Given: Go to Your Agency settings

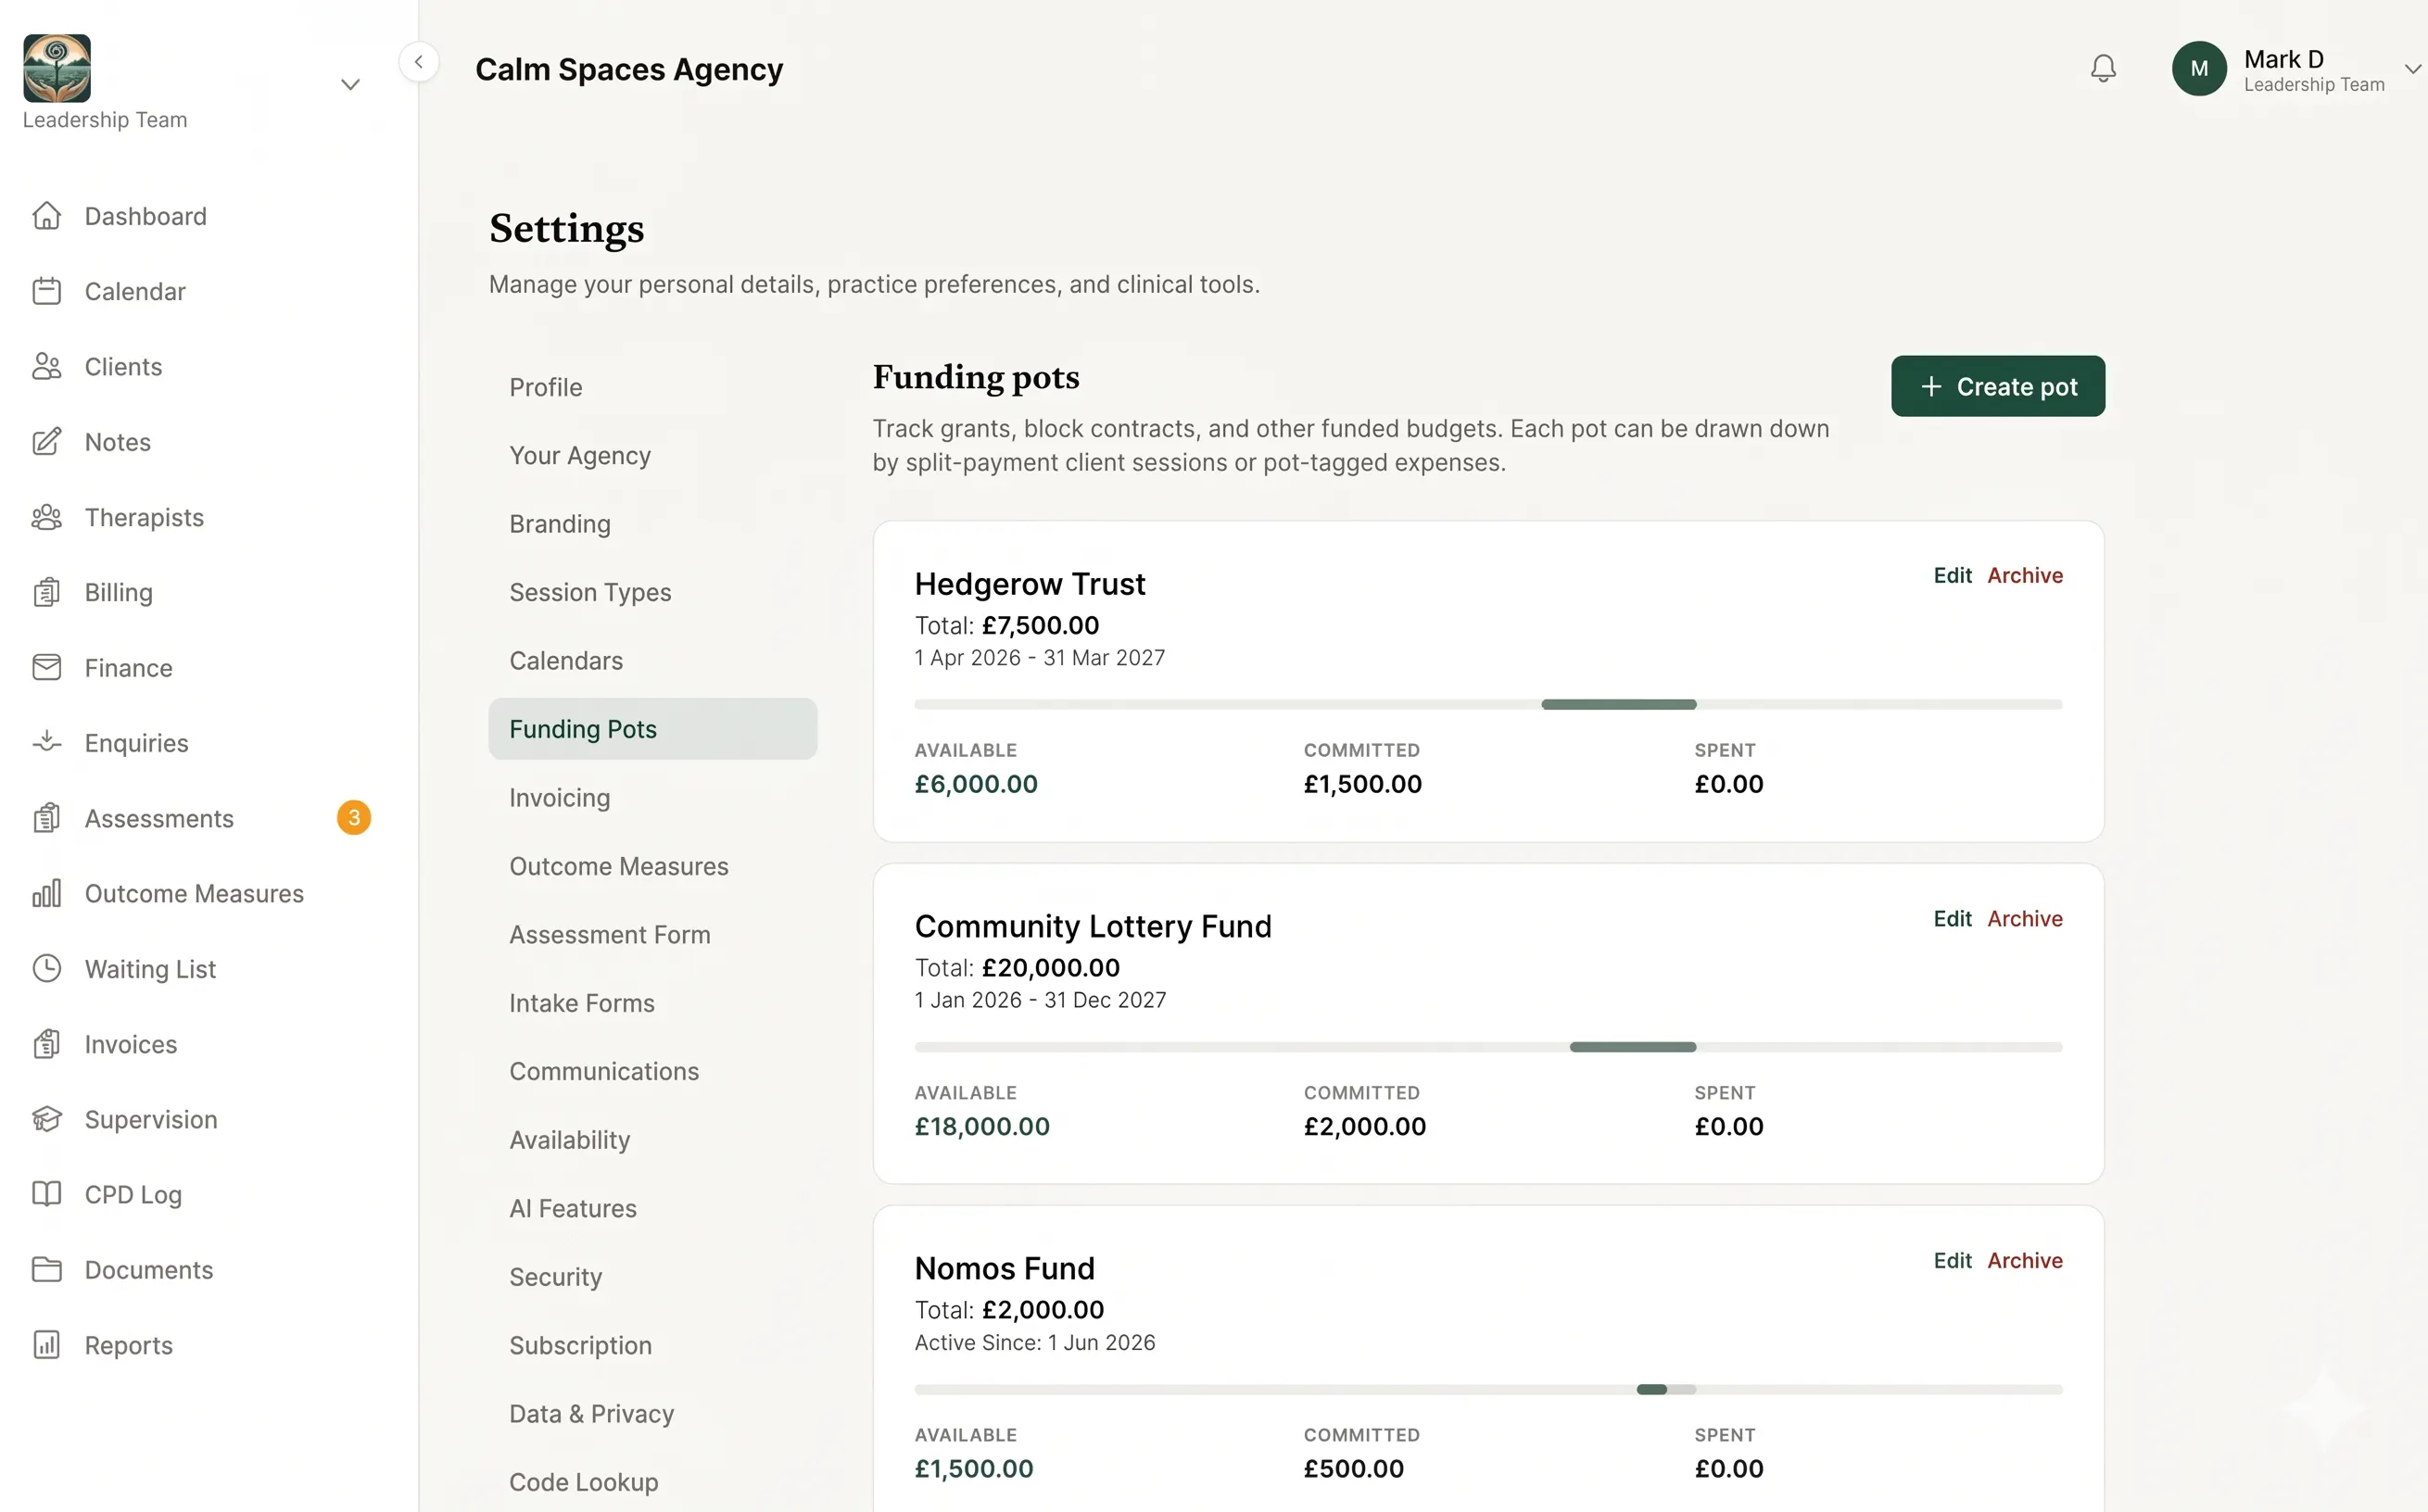Looking at the screenshot, I should click(x=580, y=456).
